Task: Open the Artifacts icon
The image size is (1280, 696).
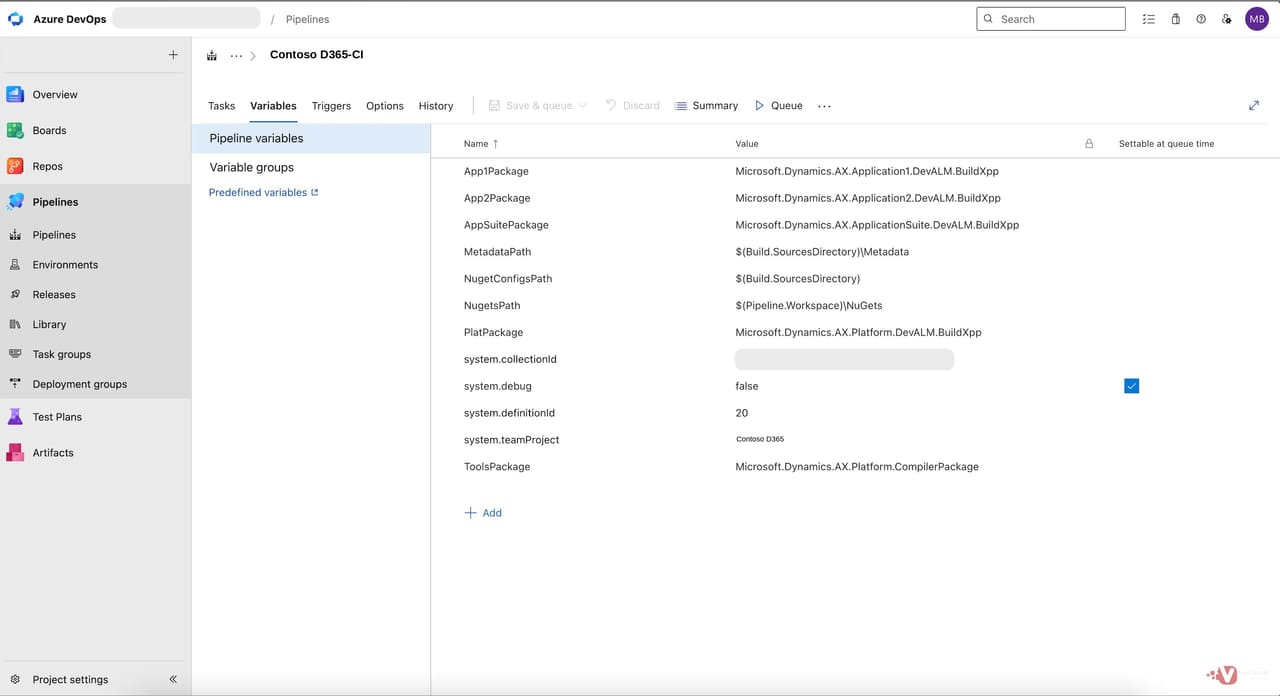Action: pyautogui.click(x=15, y=453)
